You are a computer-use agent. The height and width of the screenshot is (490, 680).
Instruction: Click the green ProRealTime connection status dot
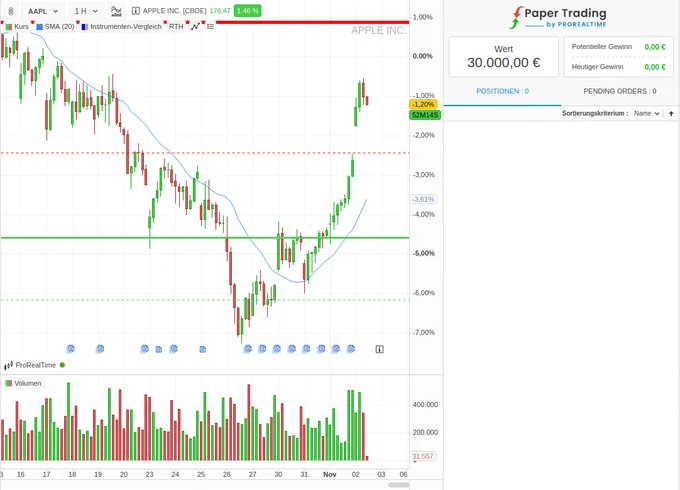tap(62, 365)
